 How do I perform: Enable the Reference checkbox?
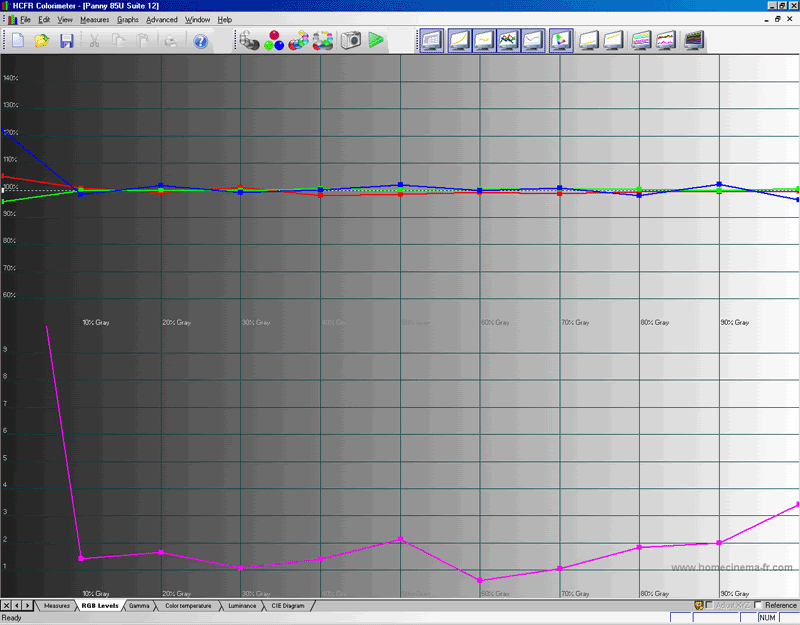758,605
